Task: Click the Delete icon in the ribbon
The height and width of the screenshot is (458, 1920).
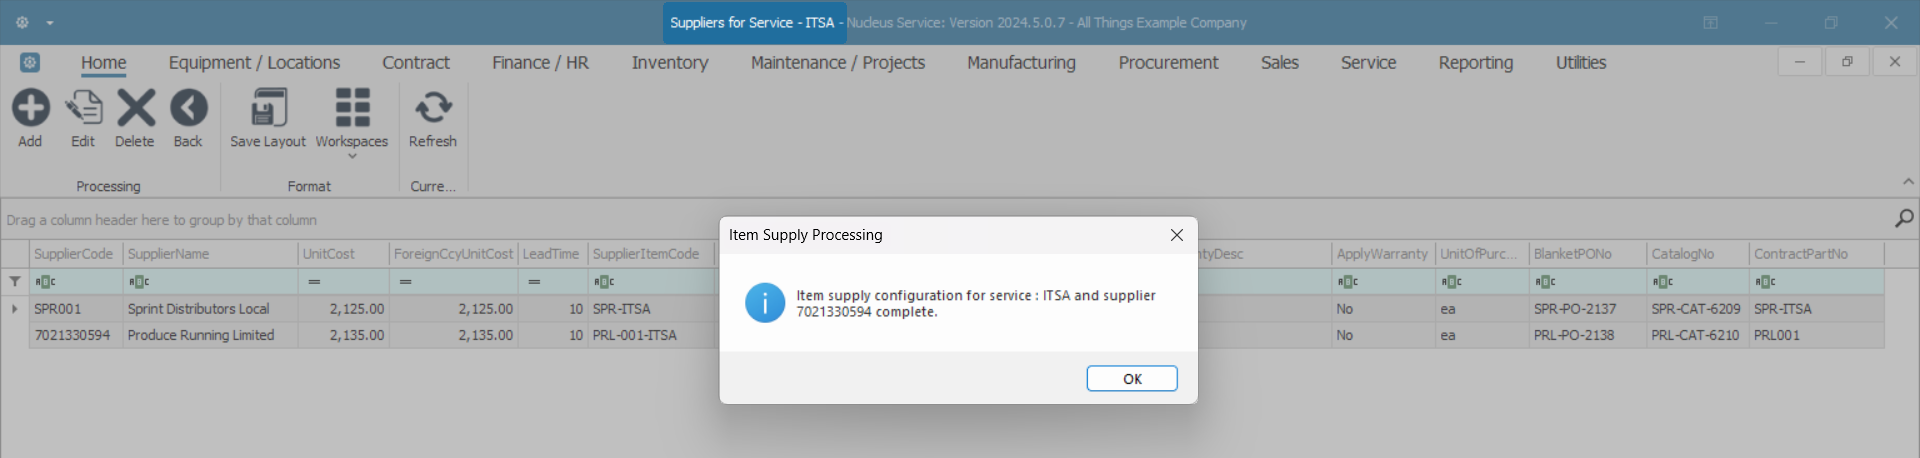Action: click(x=135, y=108)
